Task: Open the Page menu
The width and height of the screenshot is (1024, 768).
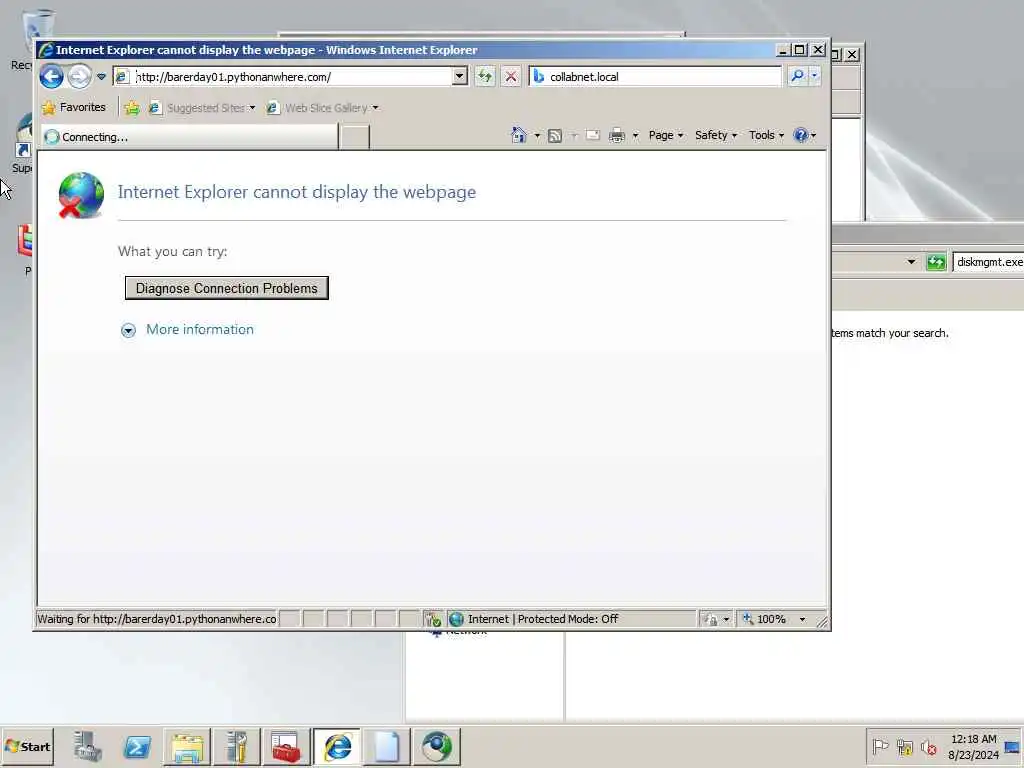Action: coord(665,135)
